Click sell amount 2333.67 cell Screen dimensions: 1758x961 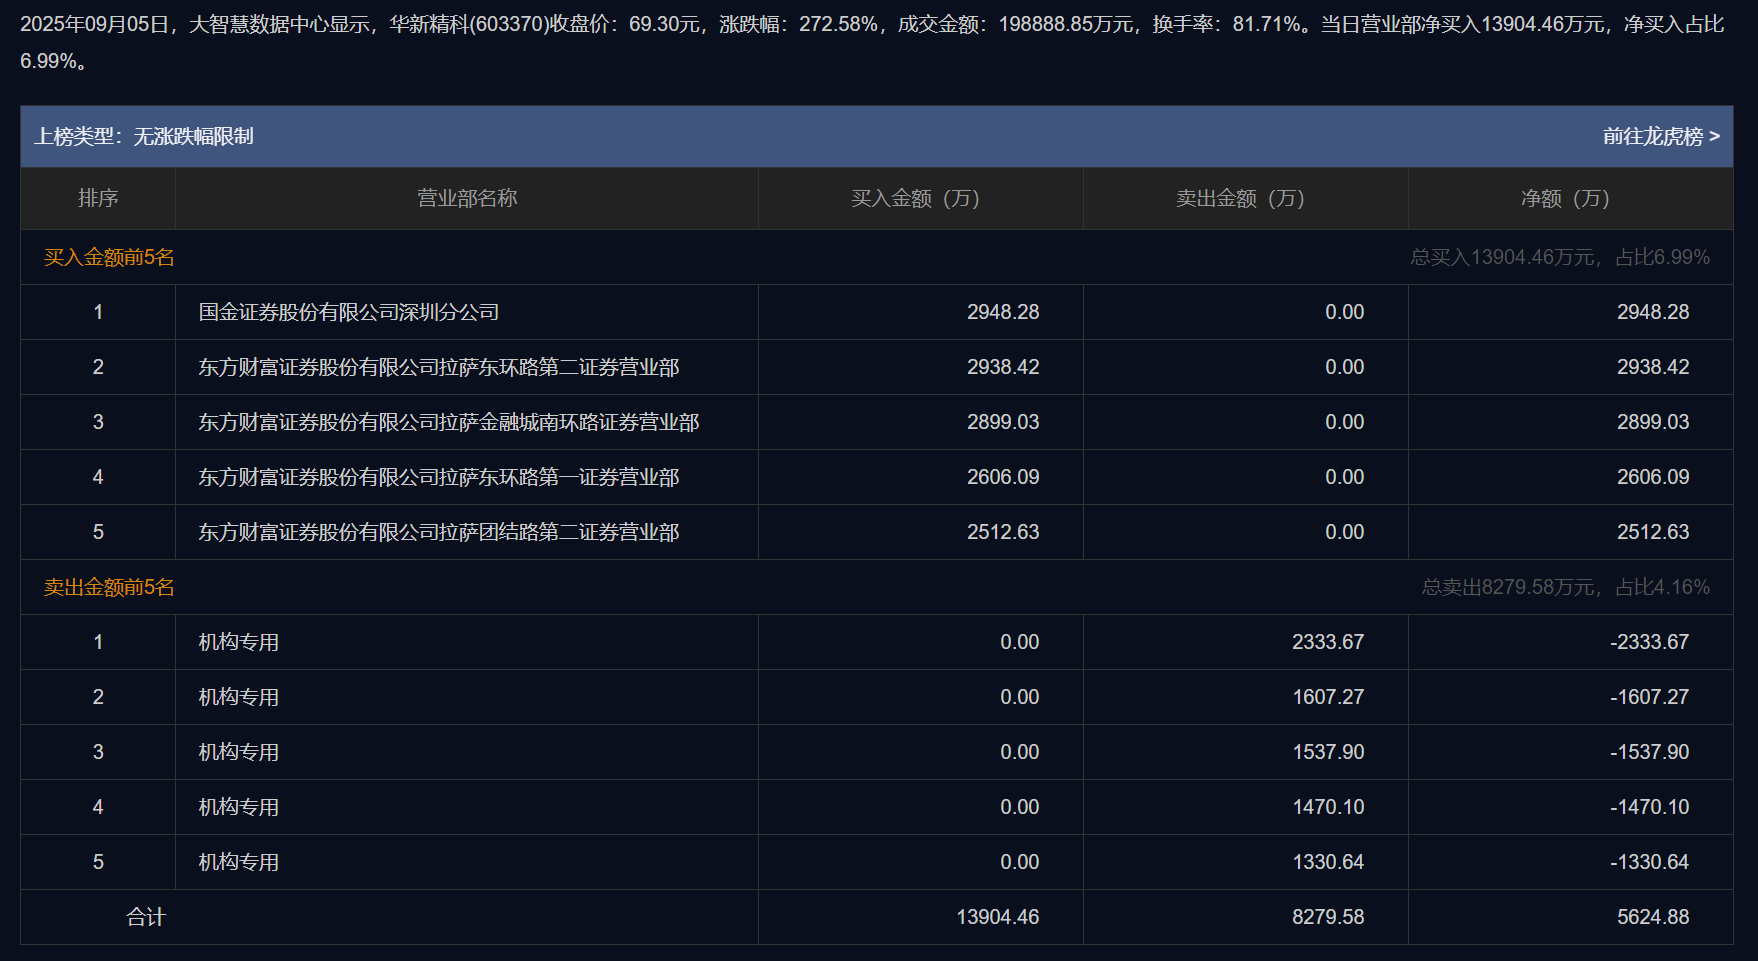tap(1328, 642)
